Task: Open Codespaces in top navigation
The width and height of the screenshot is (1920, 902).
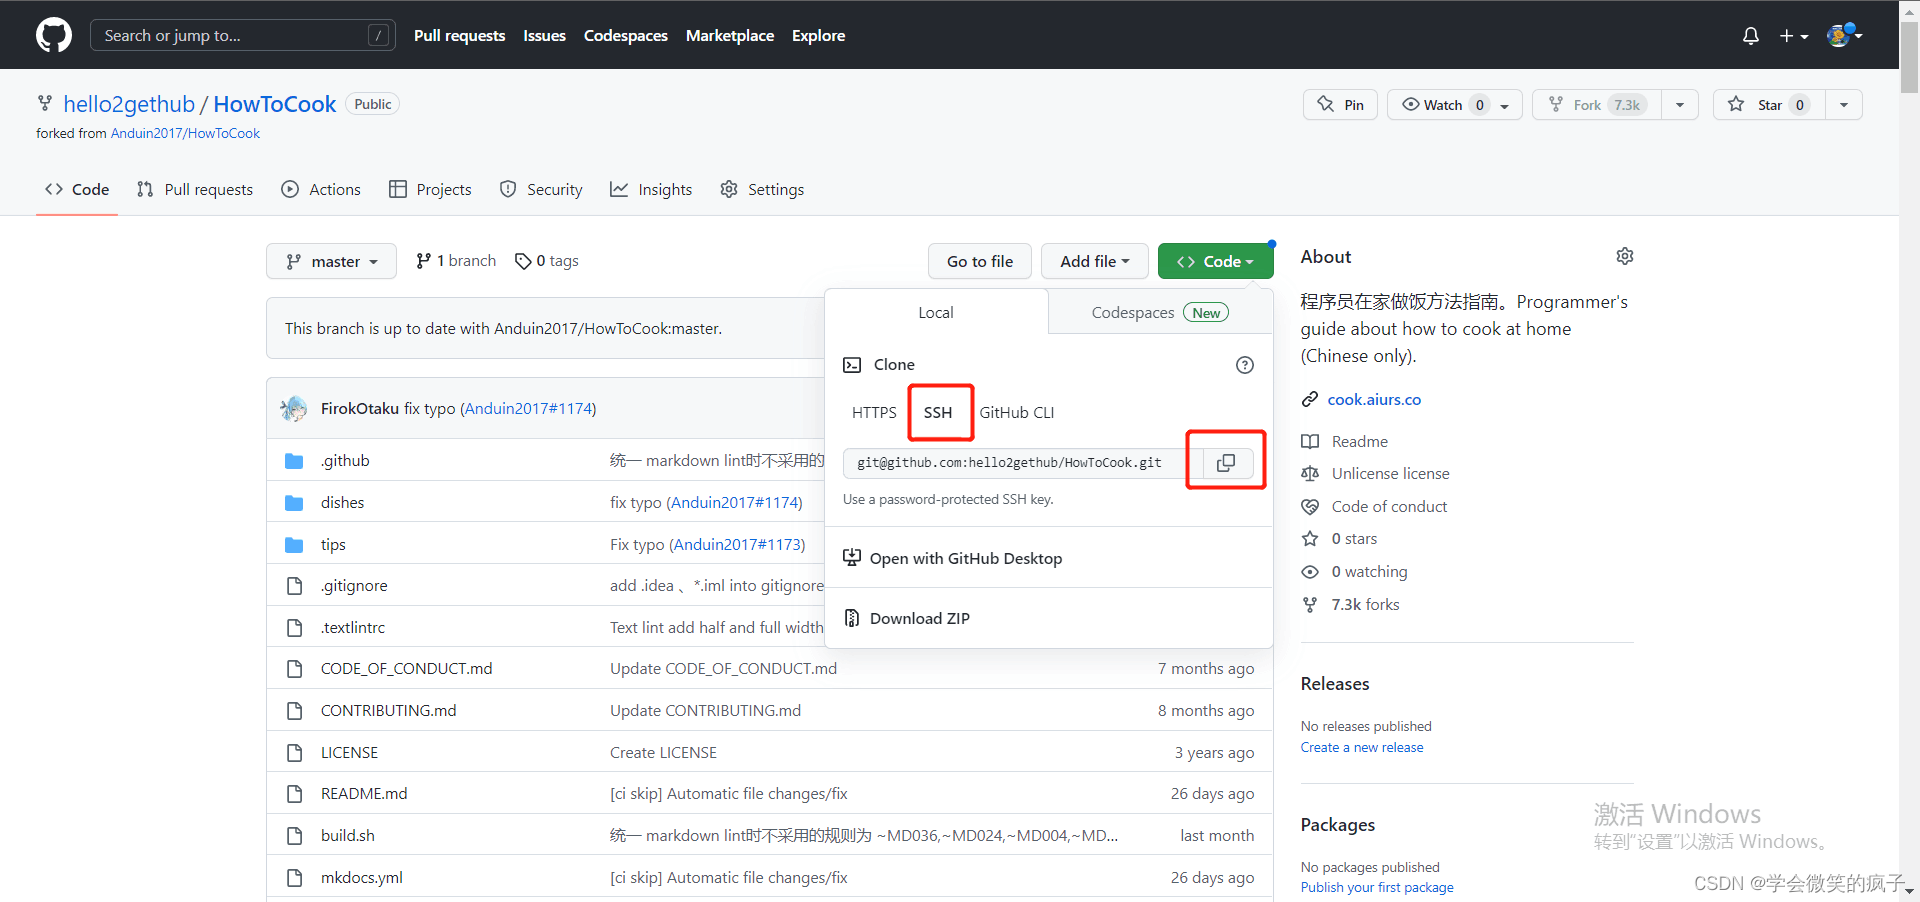Action: [x=626, y=35]
